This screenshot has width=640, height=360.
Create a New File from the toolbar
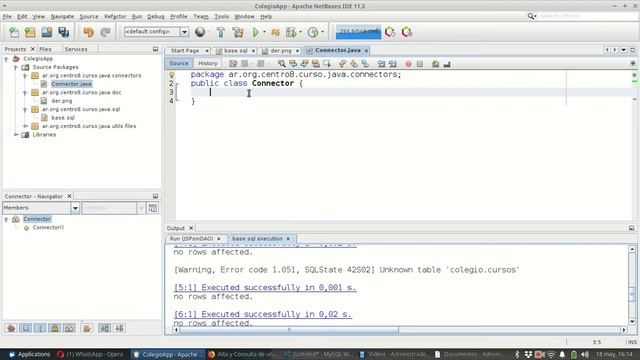click(x=13, y=32)
